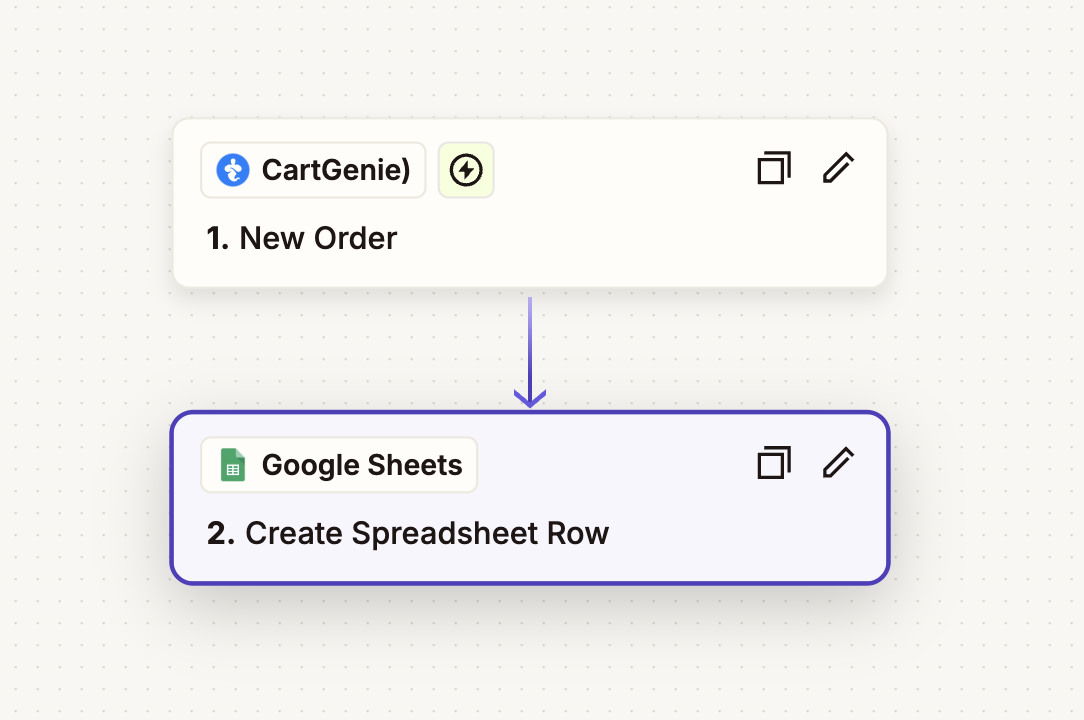Duplicate the Create Spreadsheet Row step
This screenshot has height=720, width=1084.
pyautogui.click(x=774, y=463)
